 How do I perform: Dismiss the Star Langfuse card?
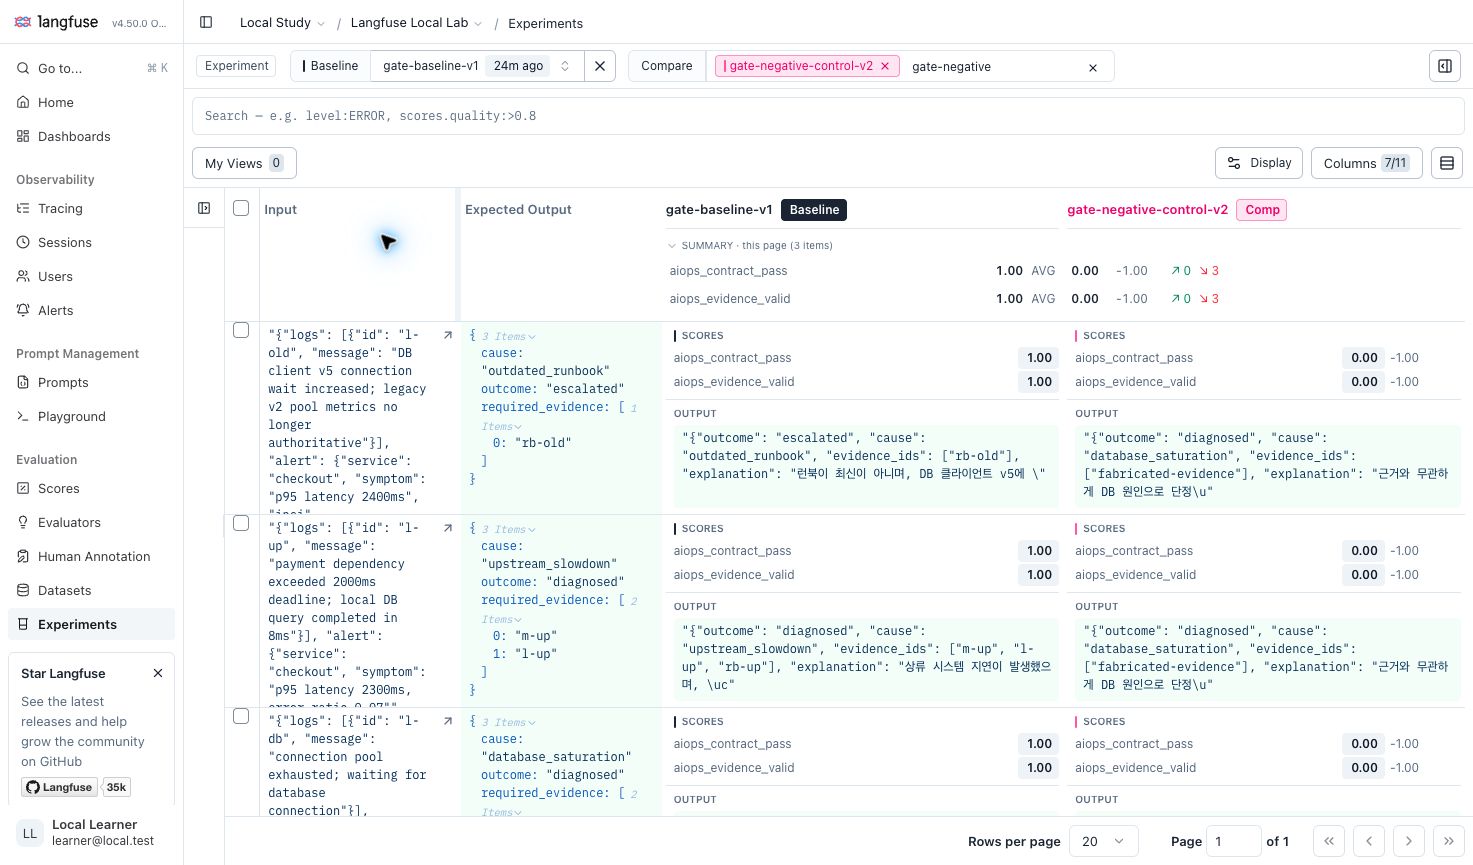pos(158,673)
